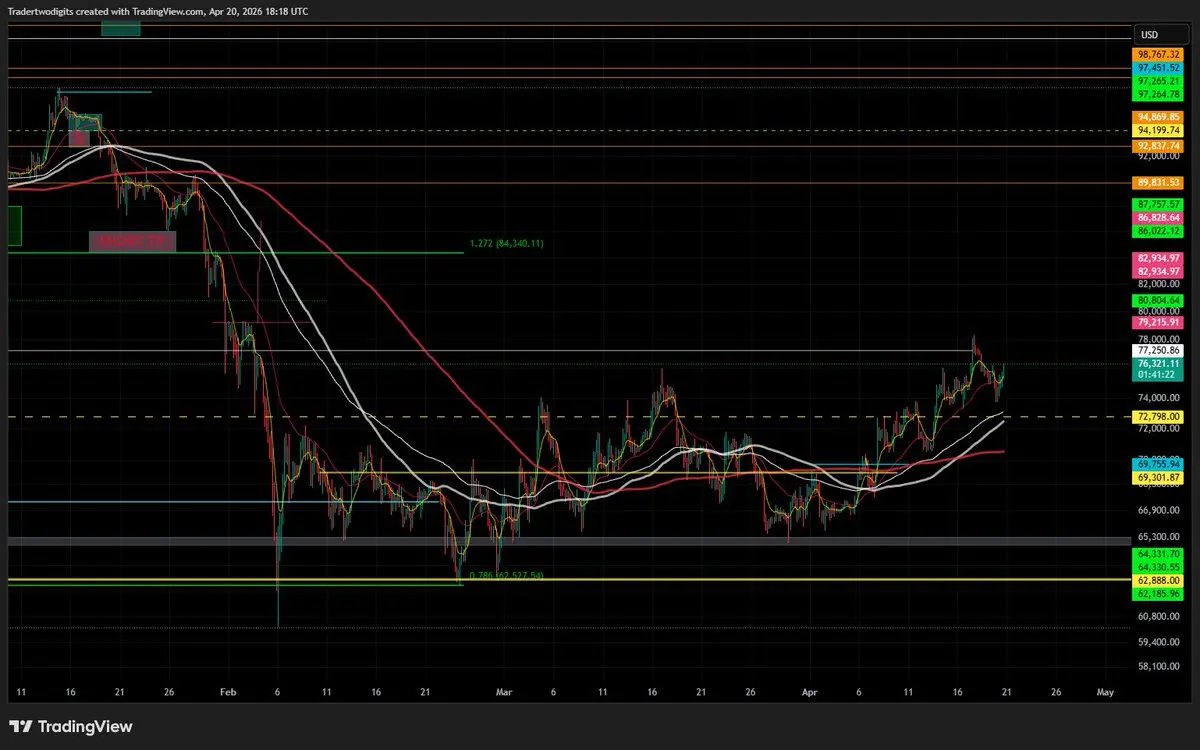Select the green 97,264.78 price label
1200x750 pixels.
1158,94
